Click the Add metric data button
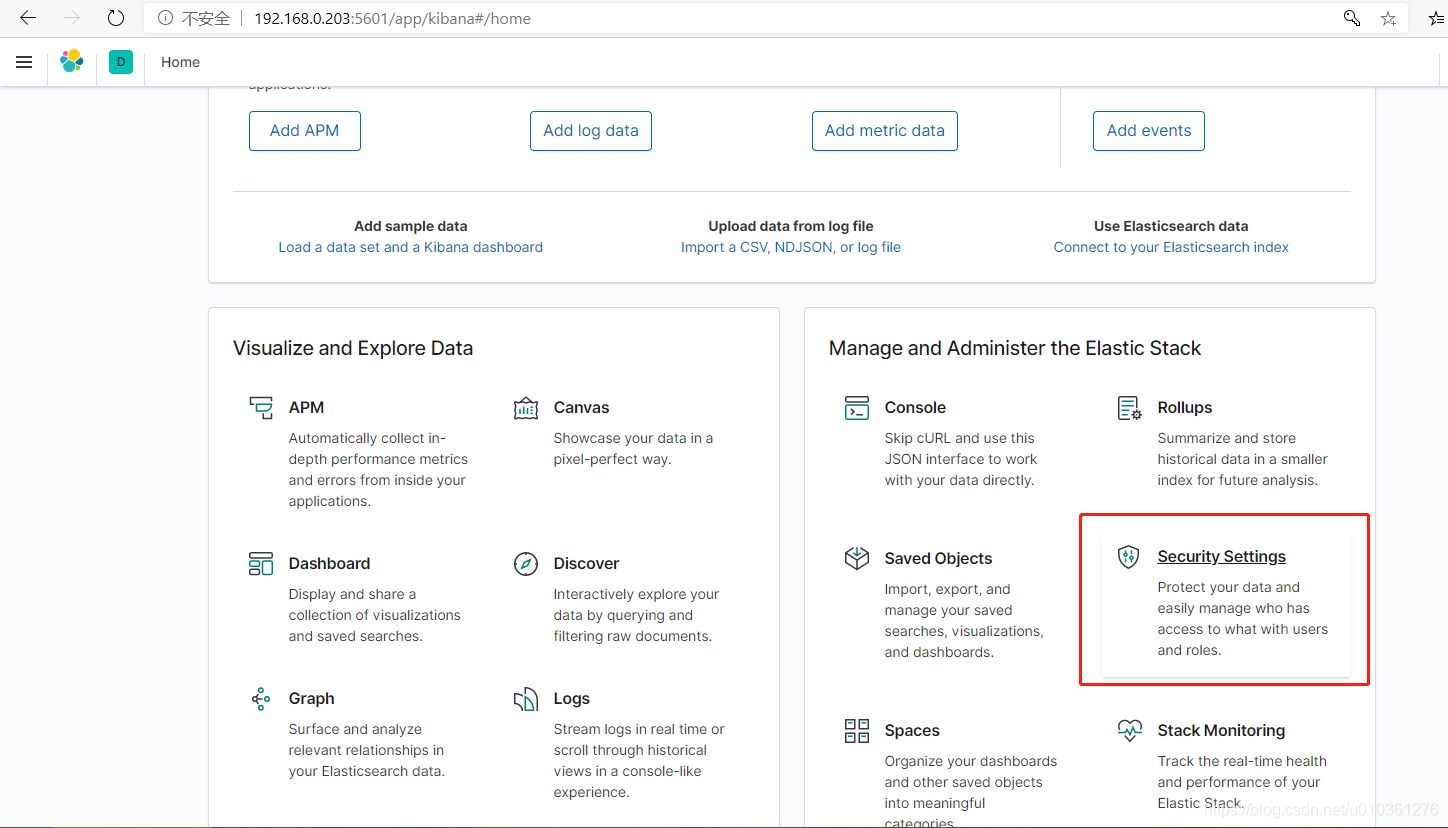Screen dimensions: 1448x828 tap(885, 131)
